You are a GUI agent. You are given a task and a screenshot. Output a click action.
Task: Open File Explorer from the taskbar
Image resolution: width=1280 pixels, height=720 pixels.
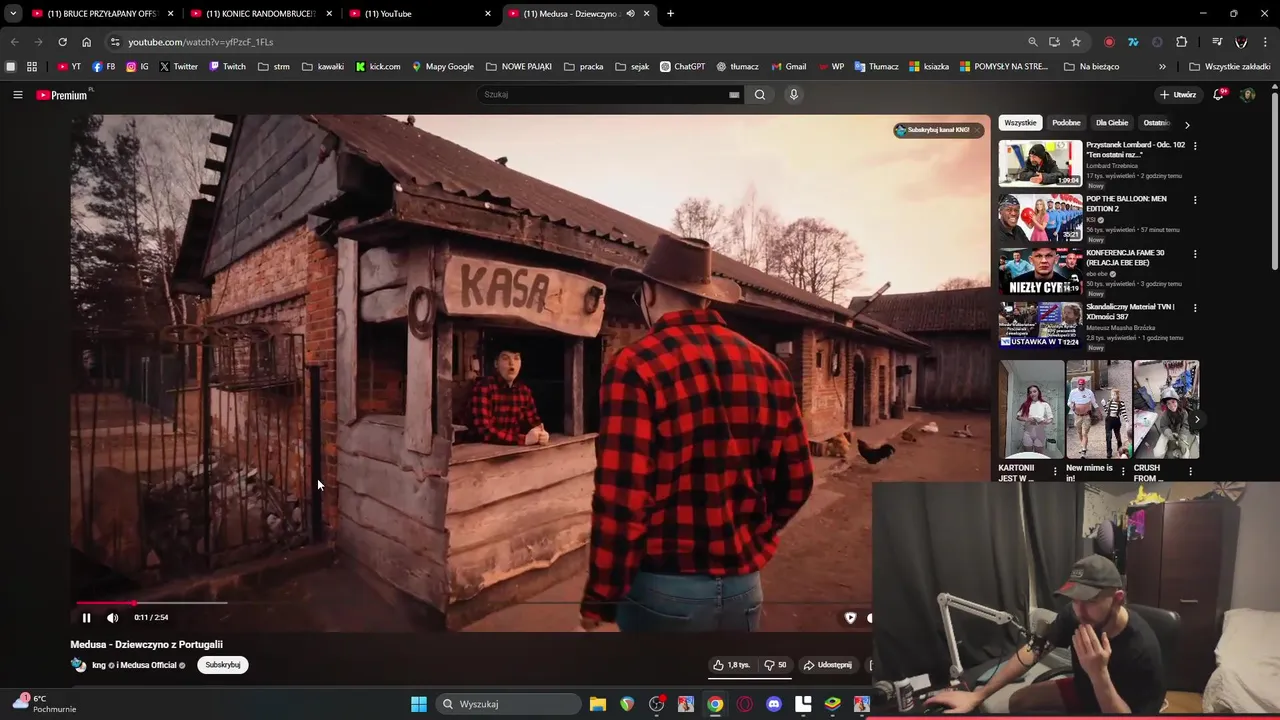click(x=598, y=704)
